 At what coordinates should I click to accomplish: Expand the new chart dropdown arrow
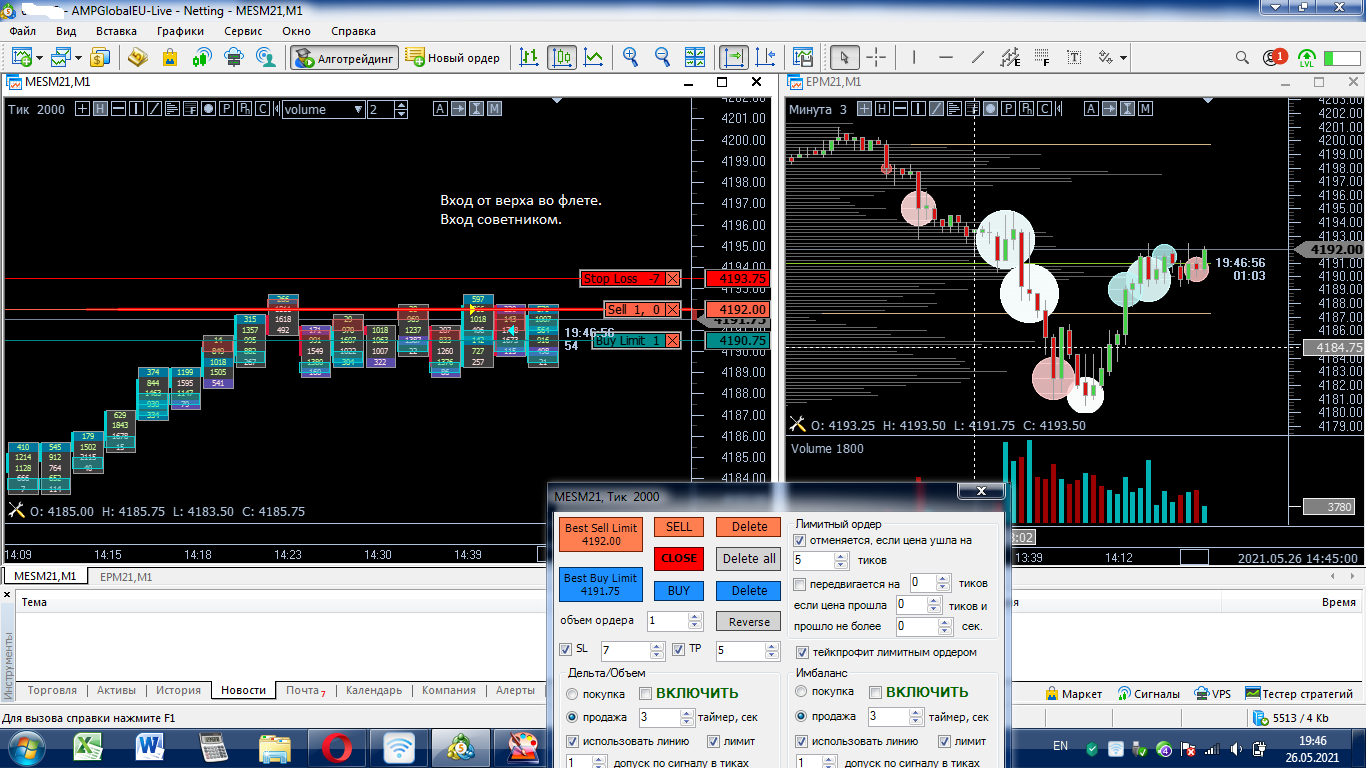39,58
